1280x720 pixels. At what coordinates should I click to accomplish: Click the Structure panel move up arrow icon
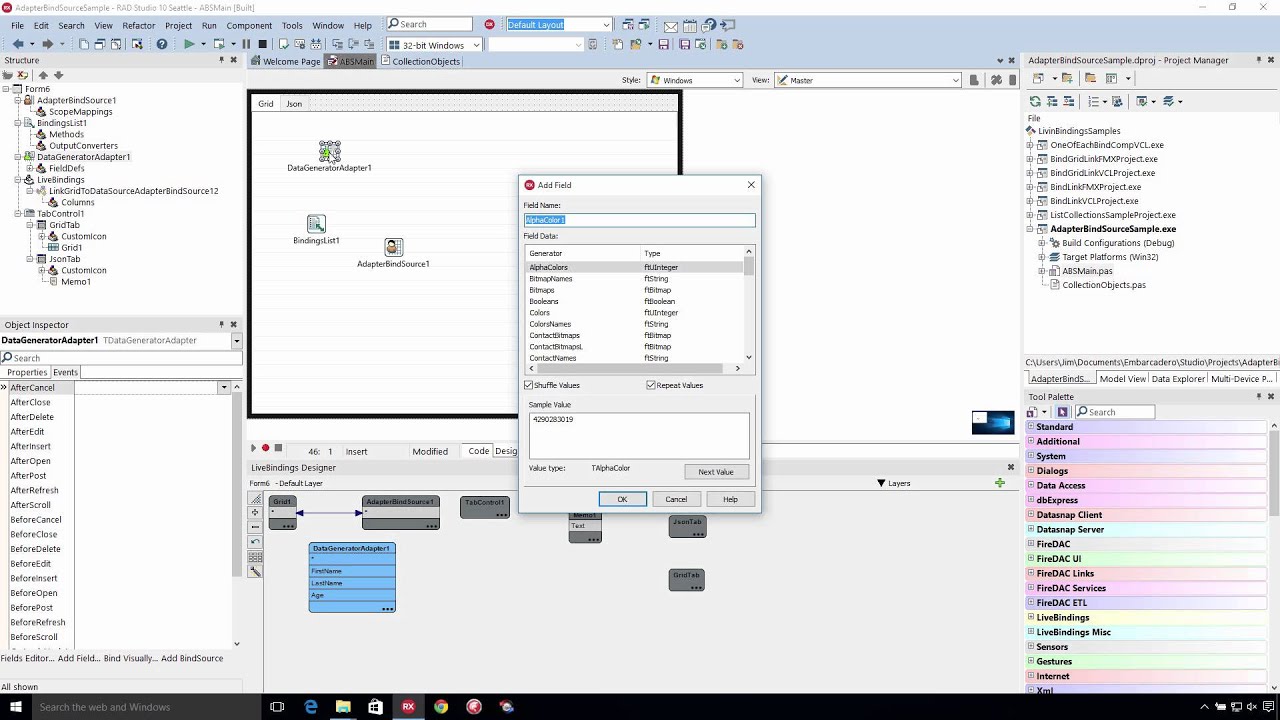coord(43,75)
